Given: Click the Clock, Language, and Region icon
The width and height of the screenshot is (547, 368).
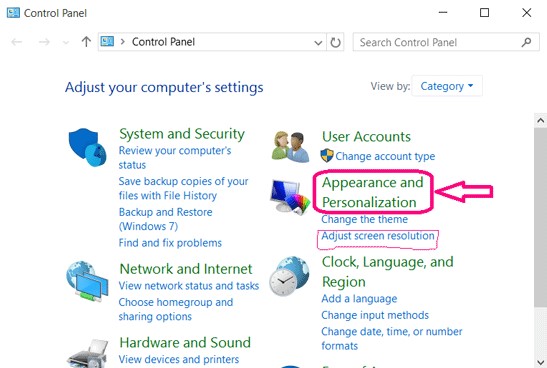Looking at the screenshot, I should tap(289, 276).
